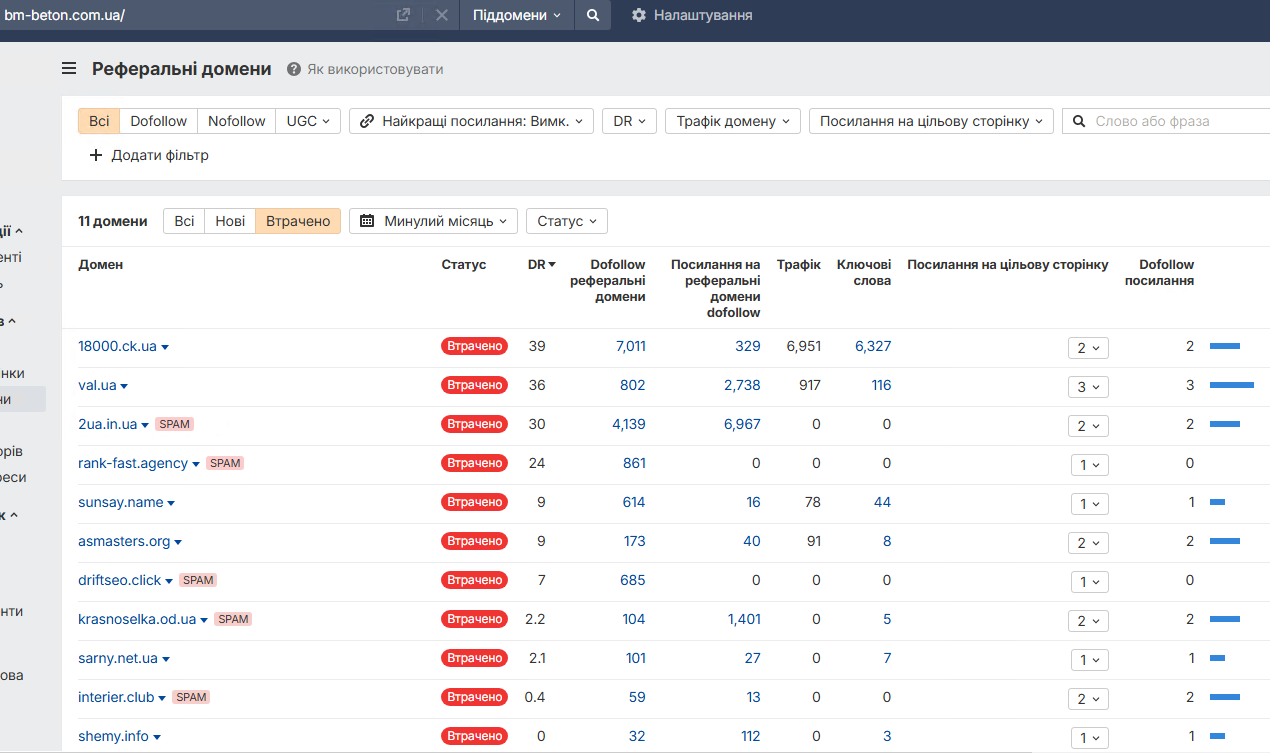This screenshot has width=1270, height=753.
Task: Click the open-in-new-tab icon in URL bar
Action: pos(403,15)
